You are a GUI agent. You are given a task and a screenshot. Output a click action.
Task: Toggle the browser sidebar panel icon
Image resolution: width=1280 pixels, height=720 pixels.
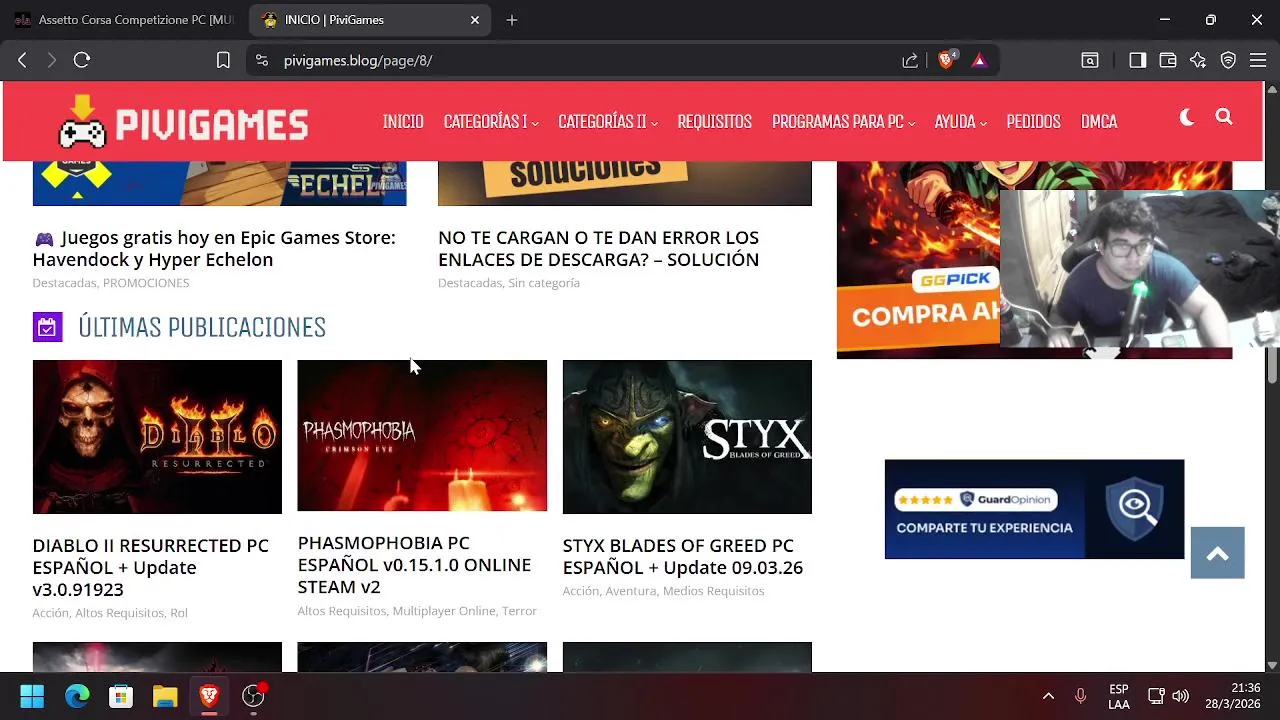pyautogui.click(x=1137, y=60)
